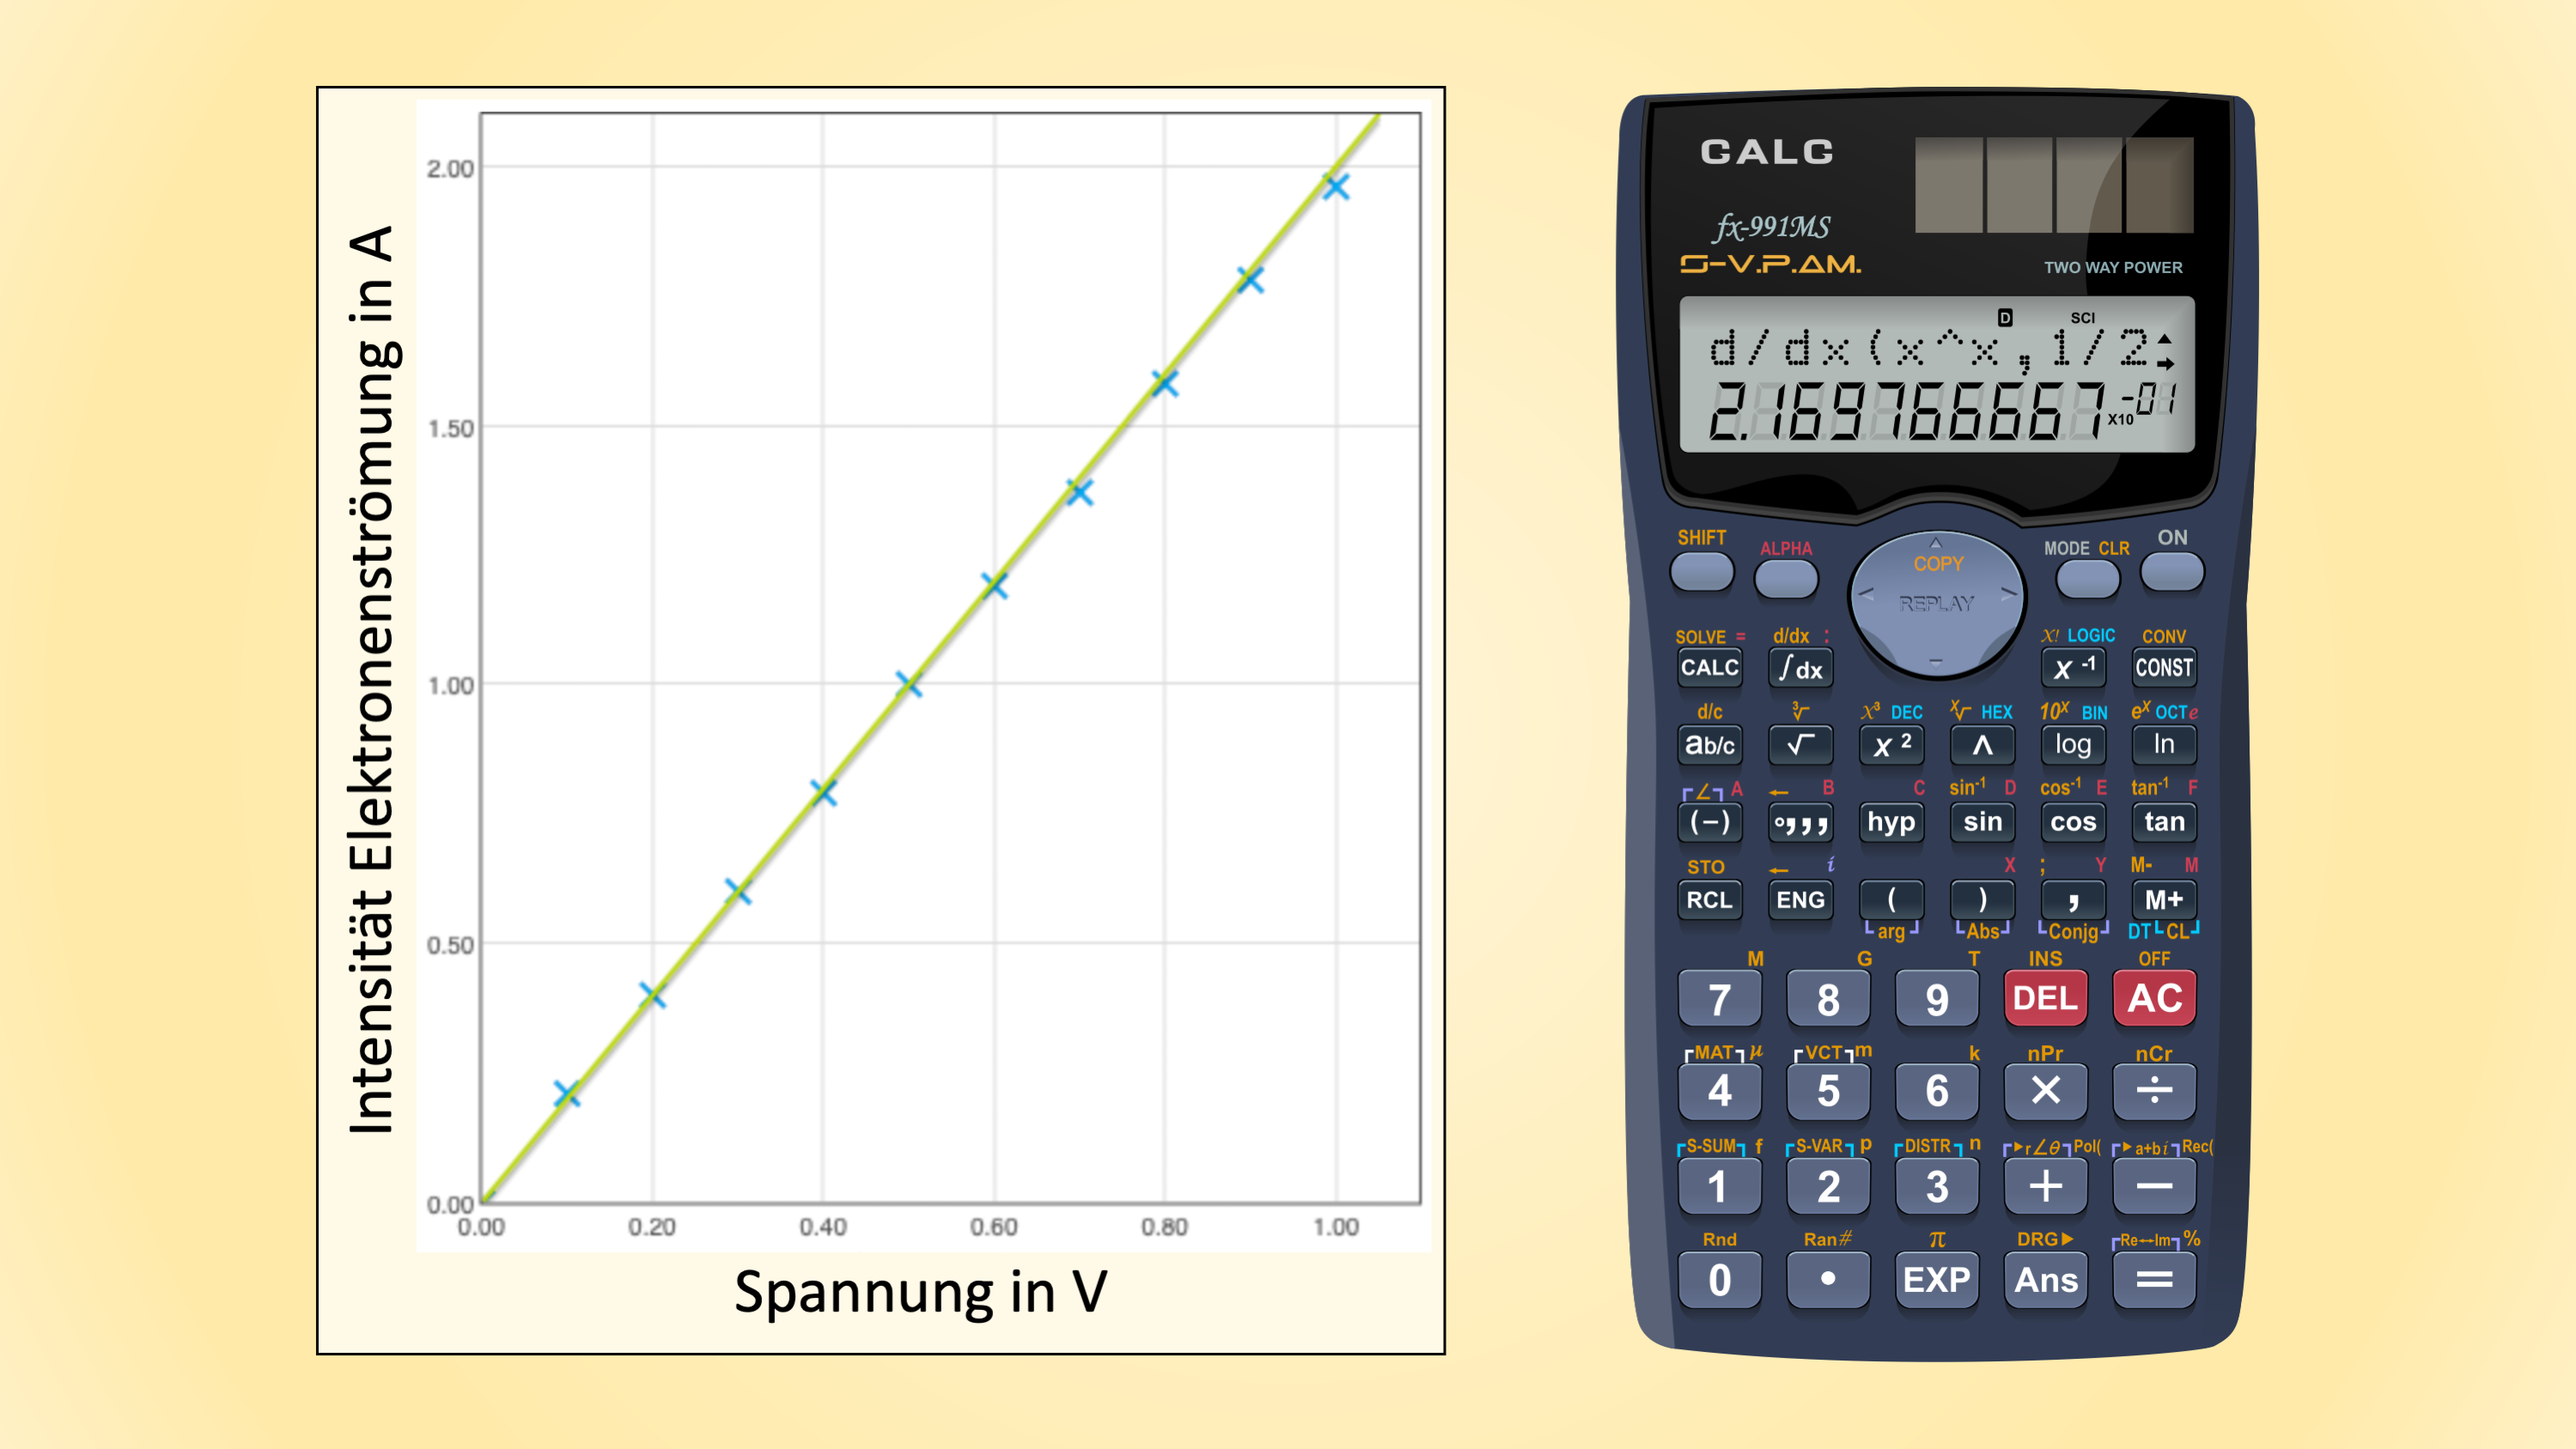Click the data point at 0.10 V
This screenshot has height=1449, width=2576.
[x=567, y=1093]
